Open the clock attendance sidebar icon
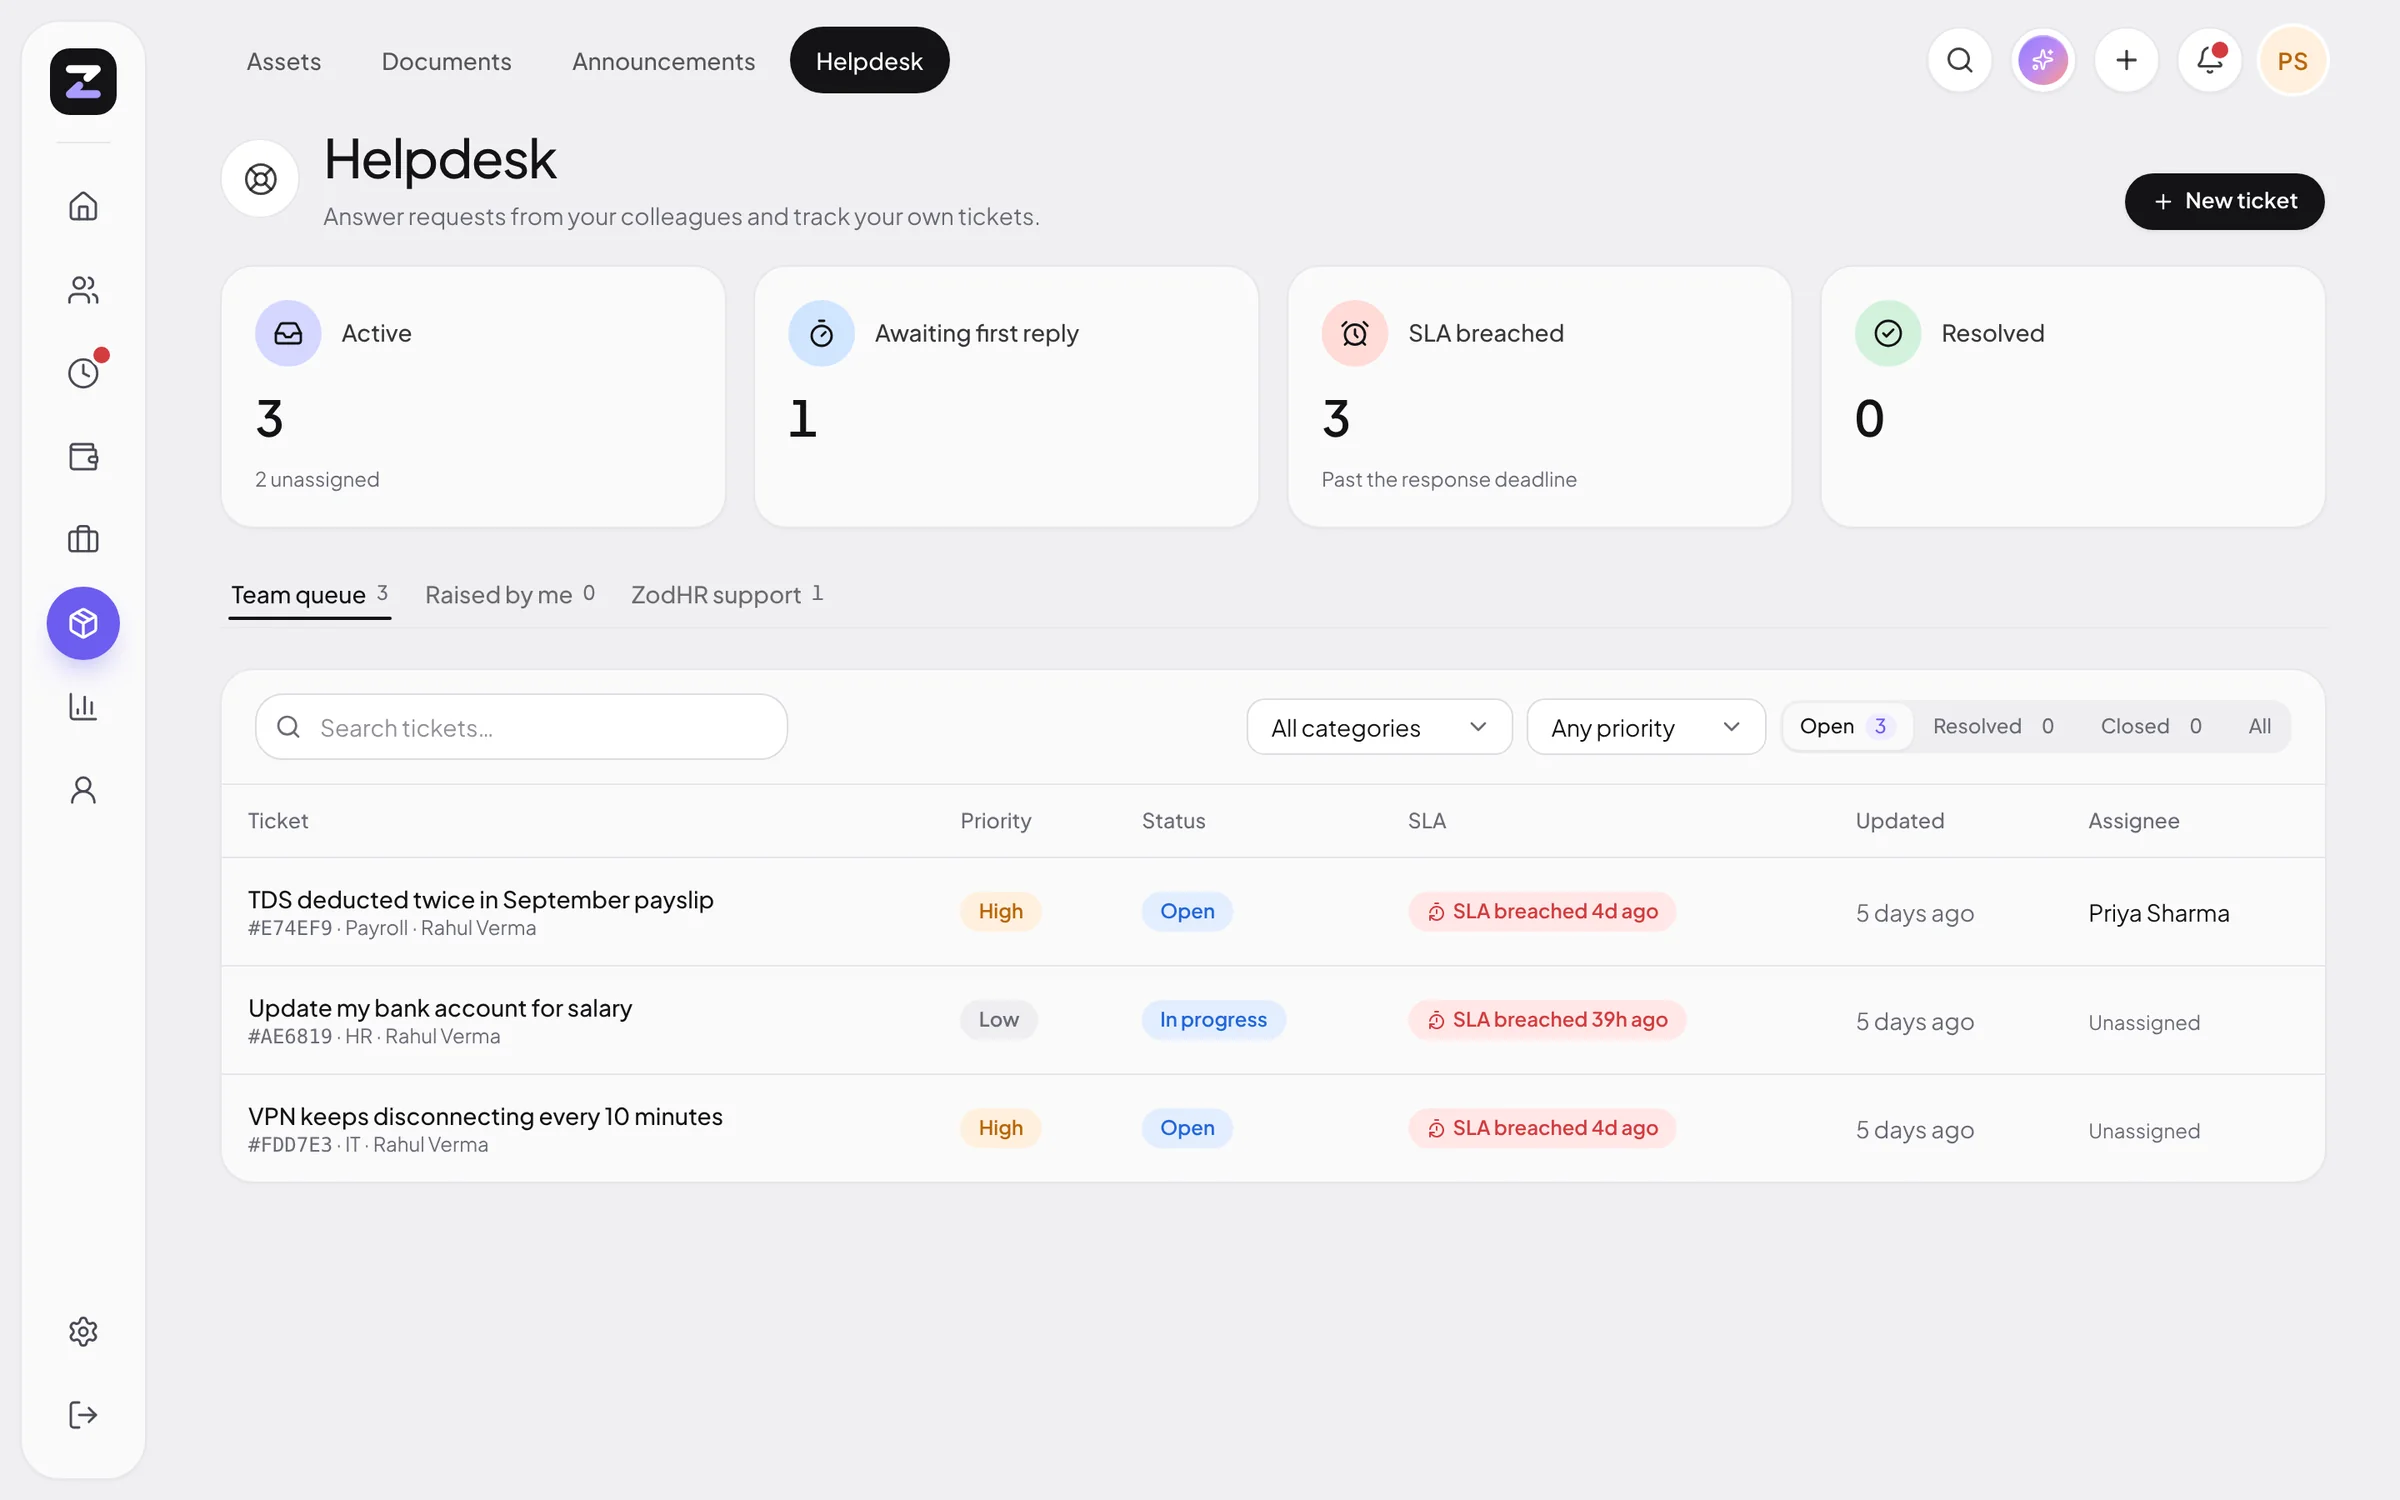2400x1500 pixels. [x=83, y=373]
